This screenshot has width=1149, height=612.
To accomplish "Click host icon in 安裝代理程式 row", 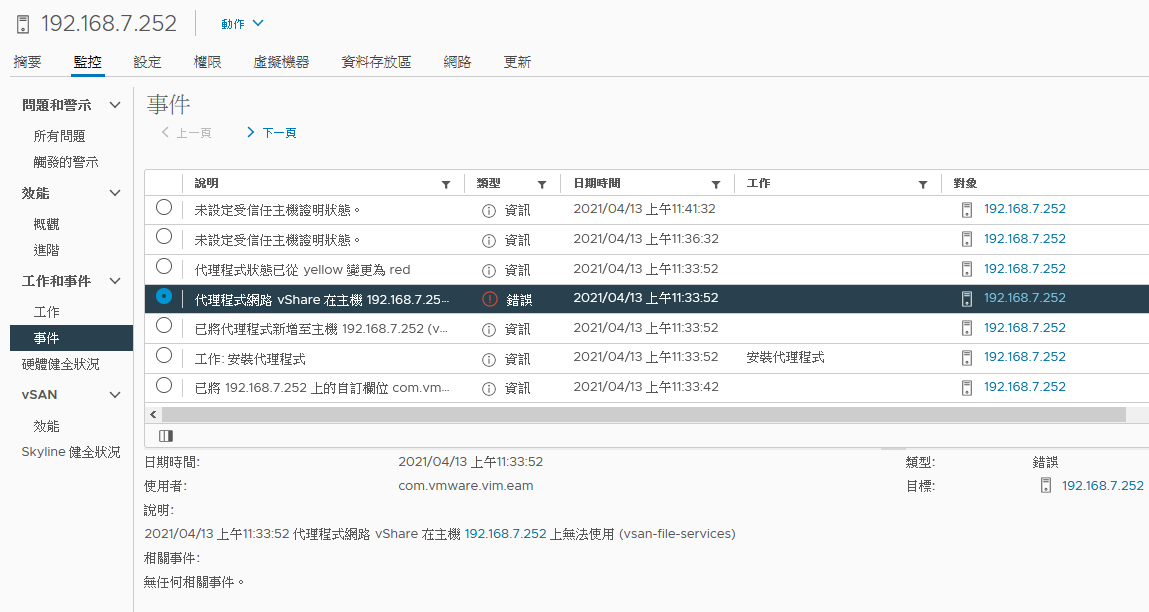I will (967, 358).
